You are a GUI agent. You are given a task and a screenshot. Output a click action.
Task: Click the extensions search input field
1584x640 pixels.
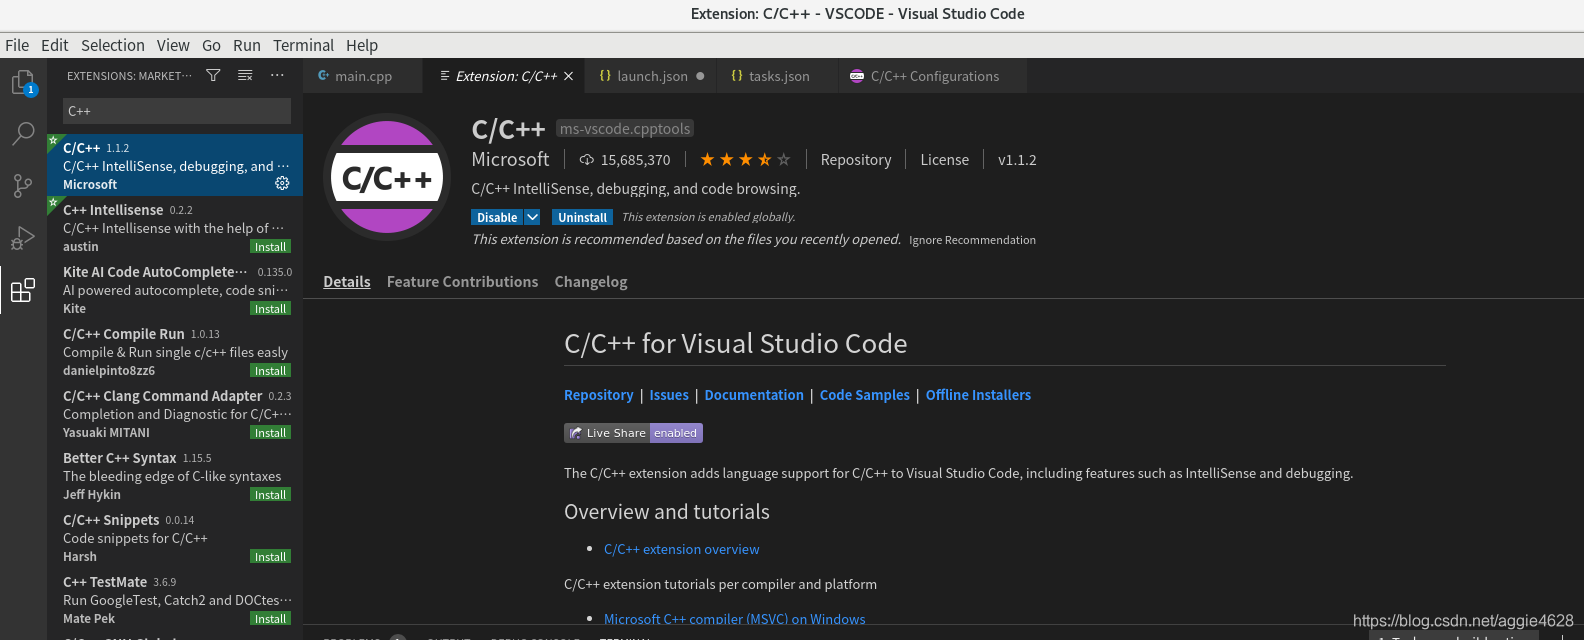point(177,111)
